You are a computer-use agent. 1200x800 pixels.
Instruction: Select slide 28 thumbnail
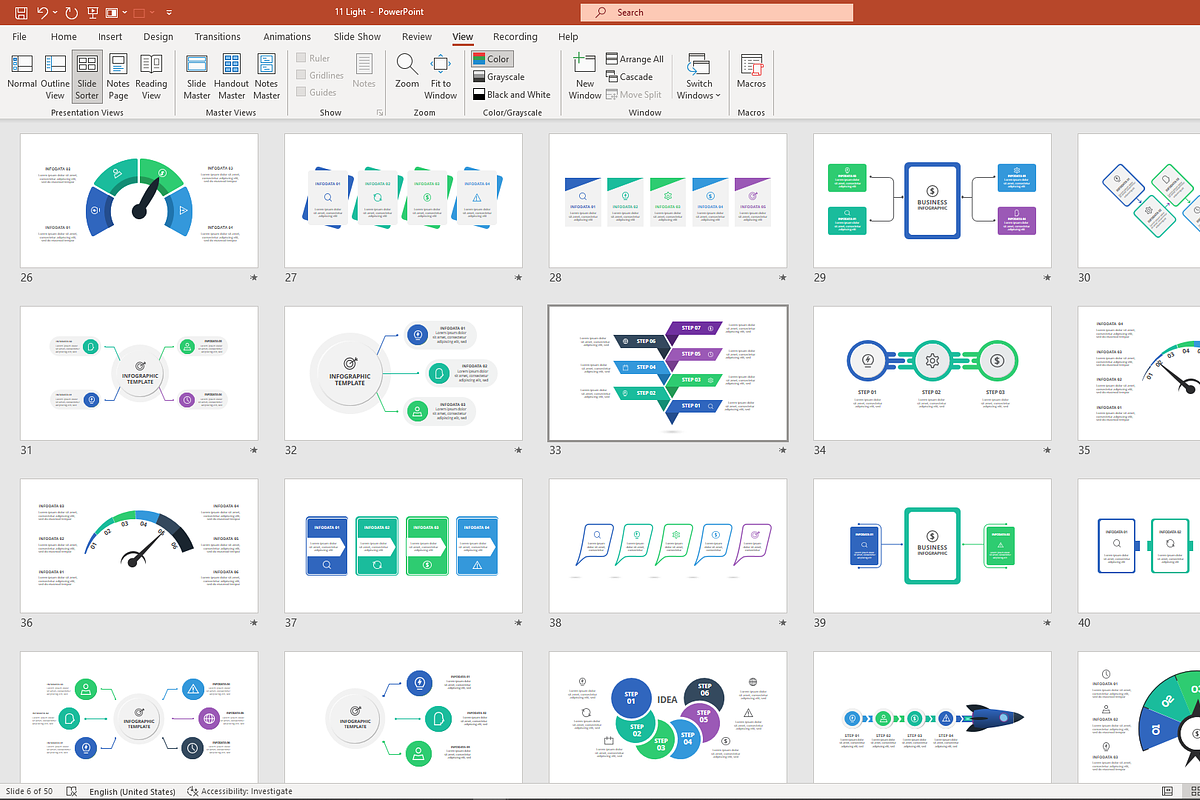tap(667, 201)
